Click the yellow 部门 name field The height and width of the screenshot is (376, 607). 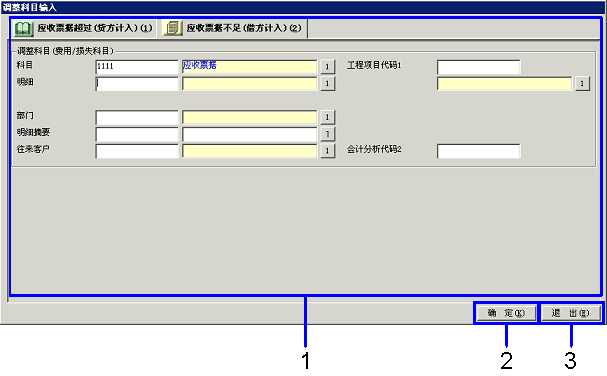coord(250,117)
